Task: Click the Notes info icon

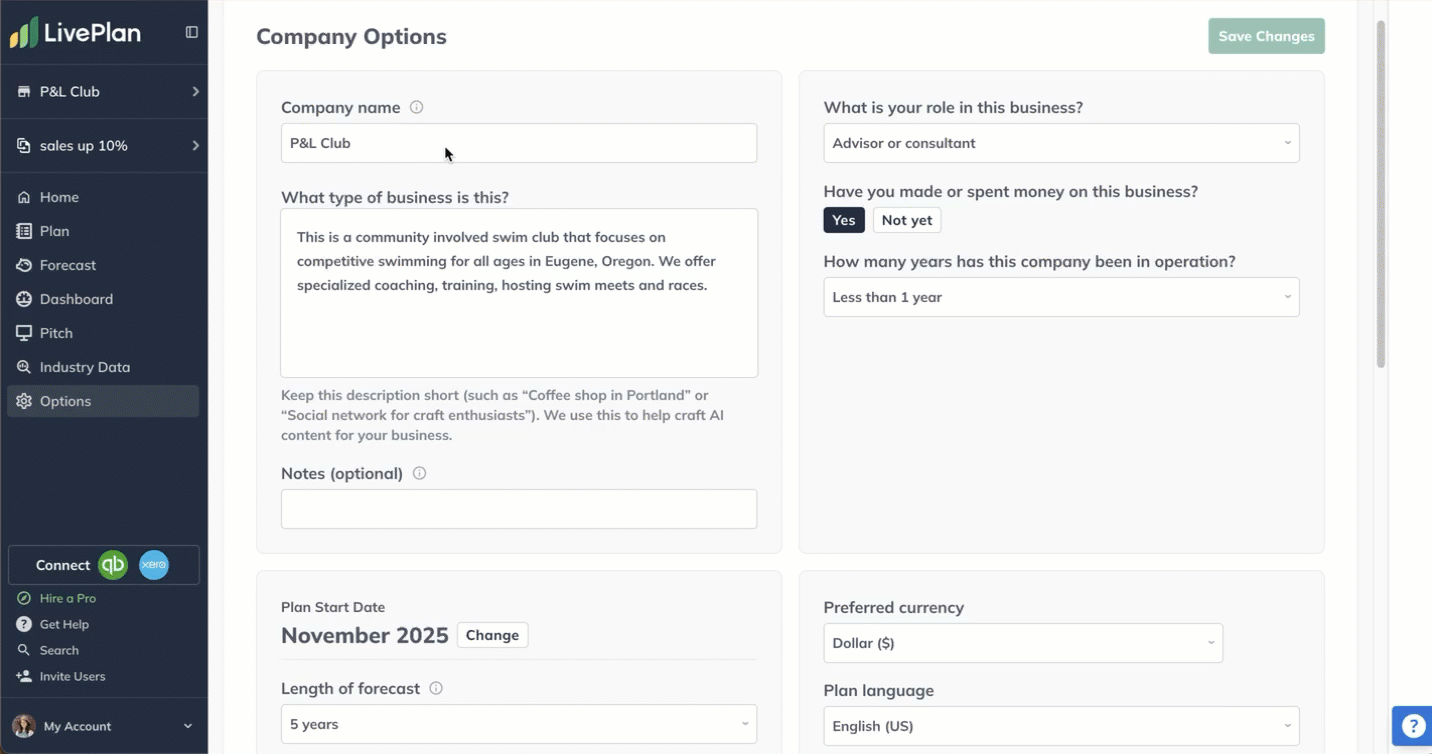Action: pos(420,473)
